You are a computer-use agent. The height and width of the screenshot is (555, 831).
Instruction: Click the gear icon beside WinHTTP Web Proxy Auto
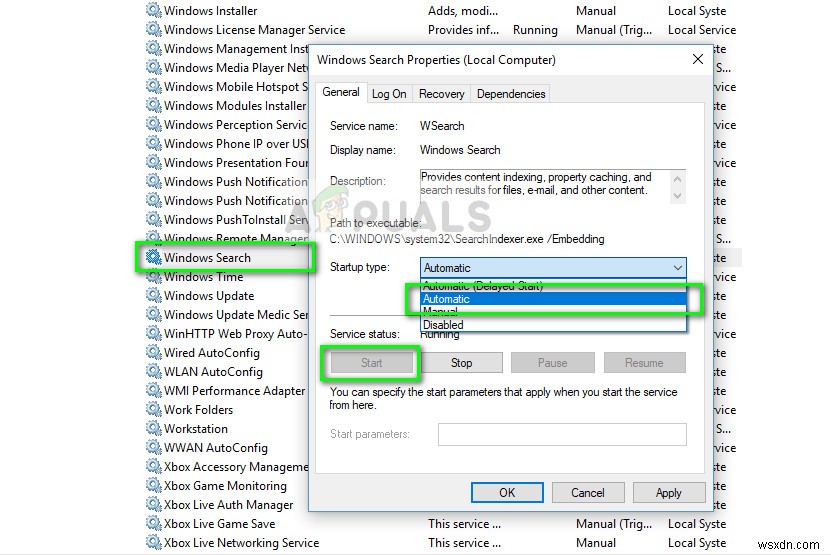point(154,333)
